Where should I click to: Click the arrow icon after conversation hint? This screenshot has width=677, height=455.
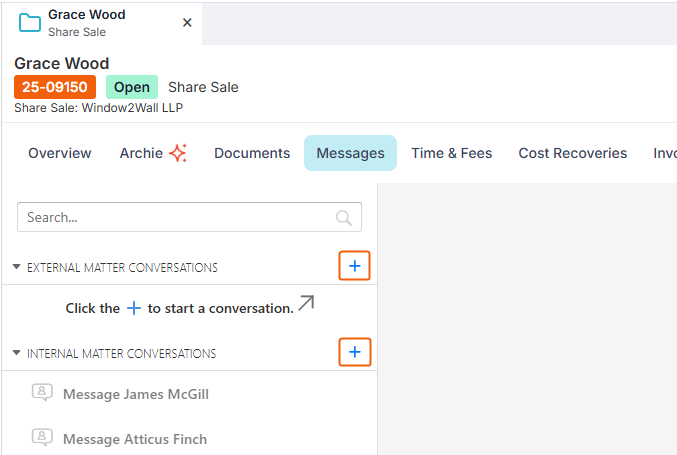click(306, 303)
